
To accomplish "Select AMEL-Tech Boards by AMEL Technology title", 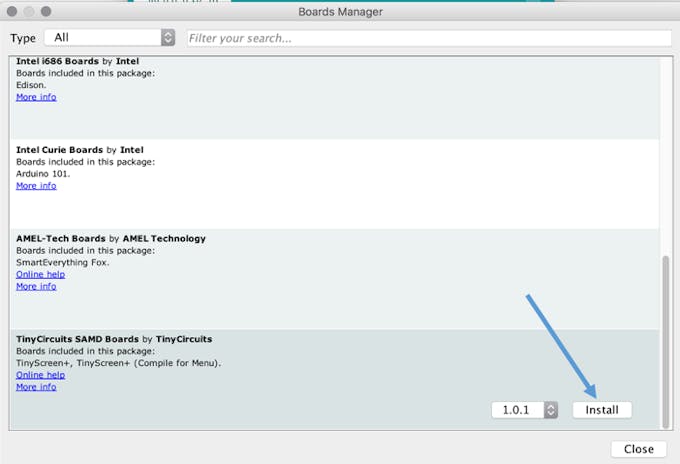I will pyautogui.click(x=111, y=239).
